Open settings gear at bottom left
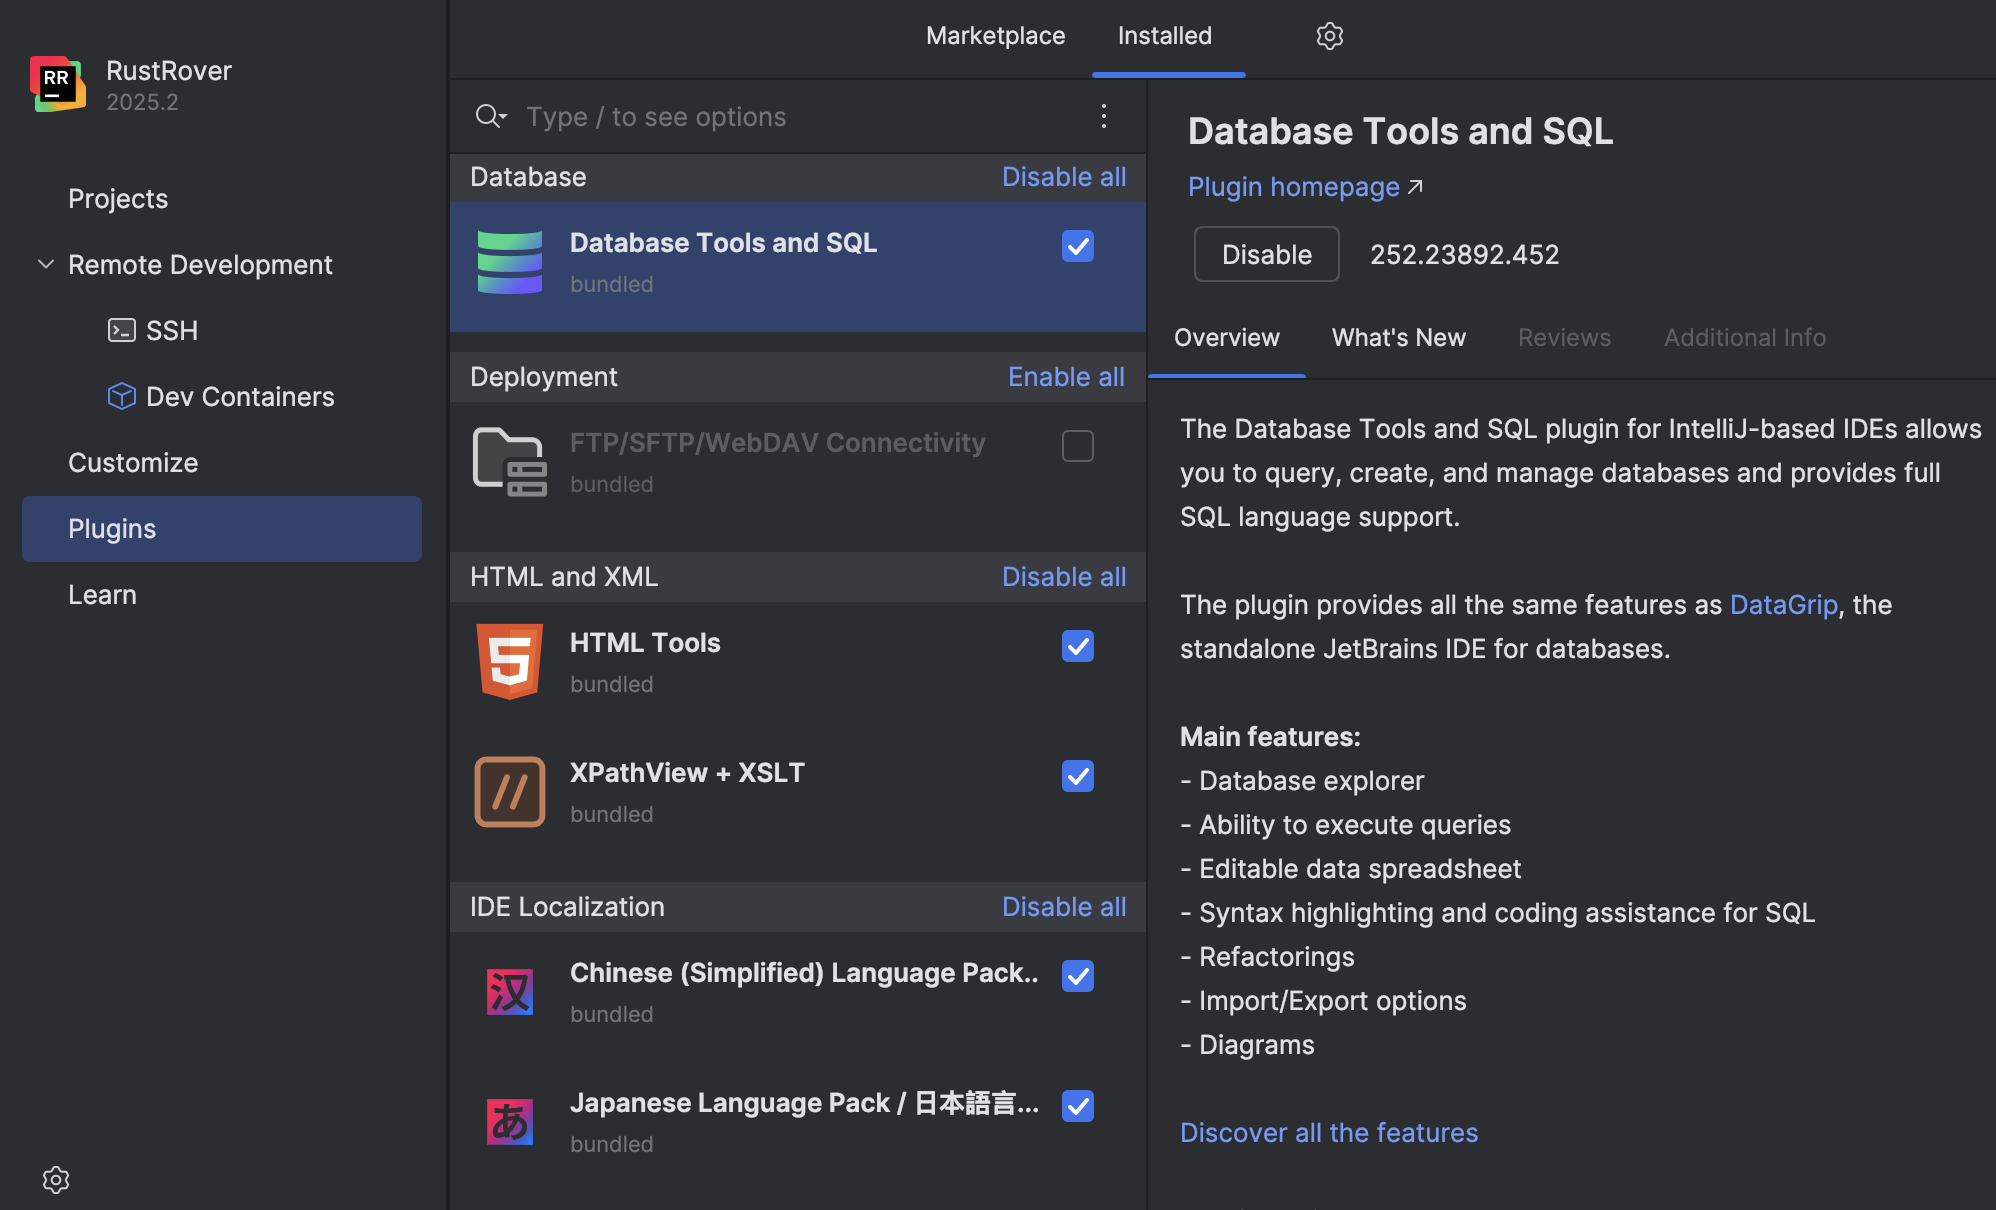 click(x=56, y=1180)
